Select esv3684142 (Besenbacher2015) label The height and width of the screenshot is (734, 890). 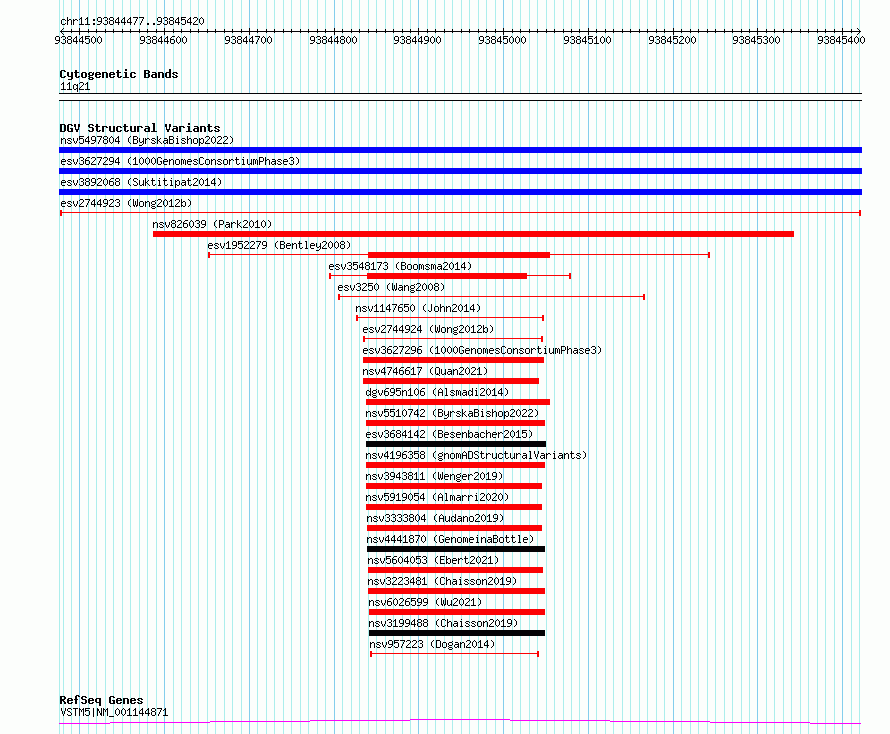click(x=449, y=434)
